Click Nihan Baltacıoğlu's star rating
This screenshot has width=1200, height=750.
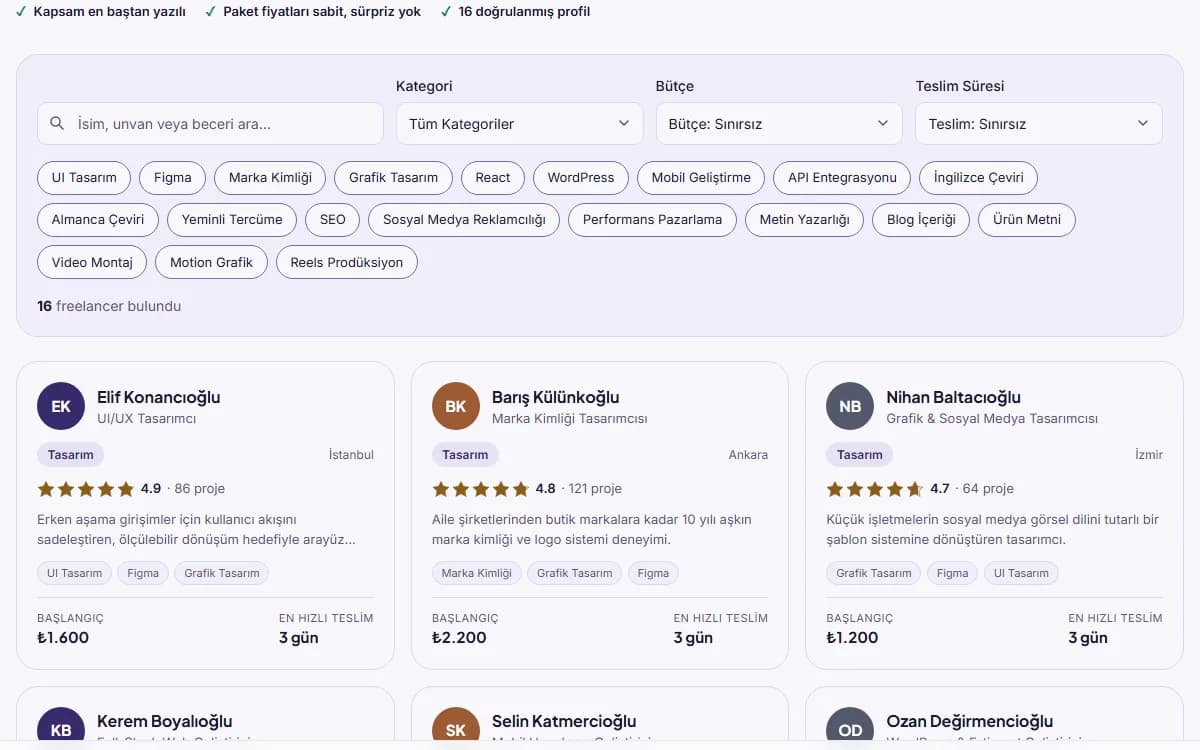pos(874,489)
